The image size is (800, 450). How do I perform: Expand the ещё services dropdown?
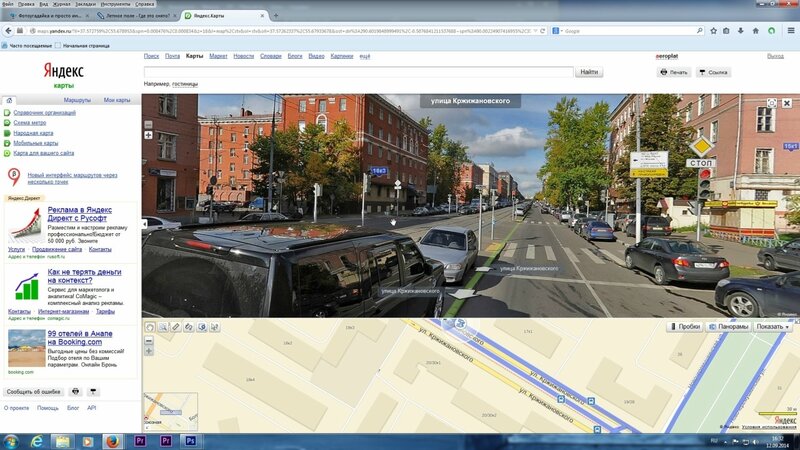click(365, 56)
